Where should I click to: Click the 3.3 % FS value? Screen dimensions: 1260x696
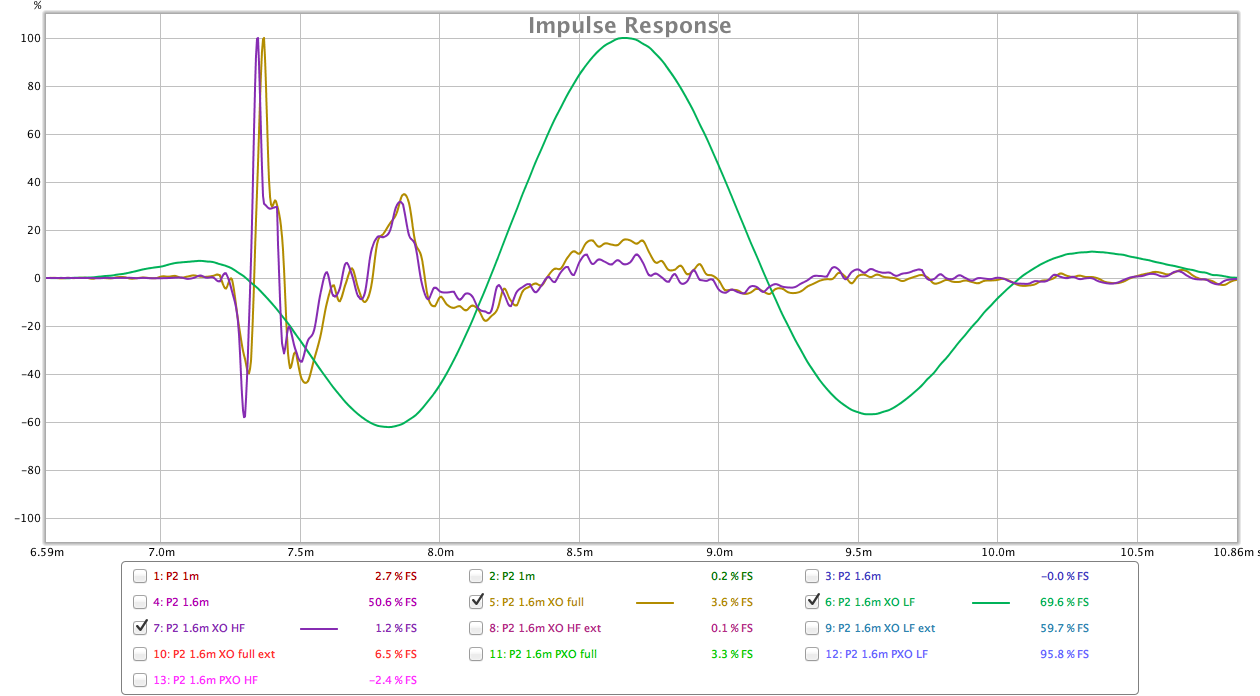731,654
